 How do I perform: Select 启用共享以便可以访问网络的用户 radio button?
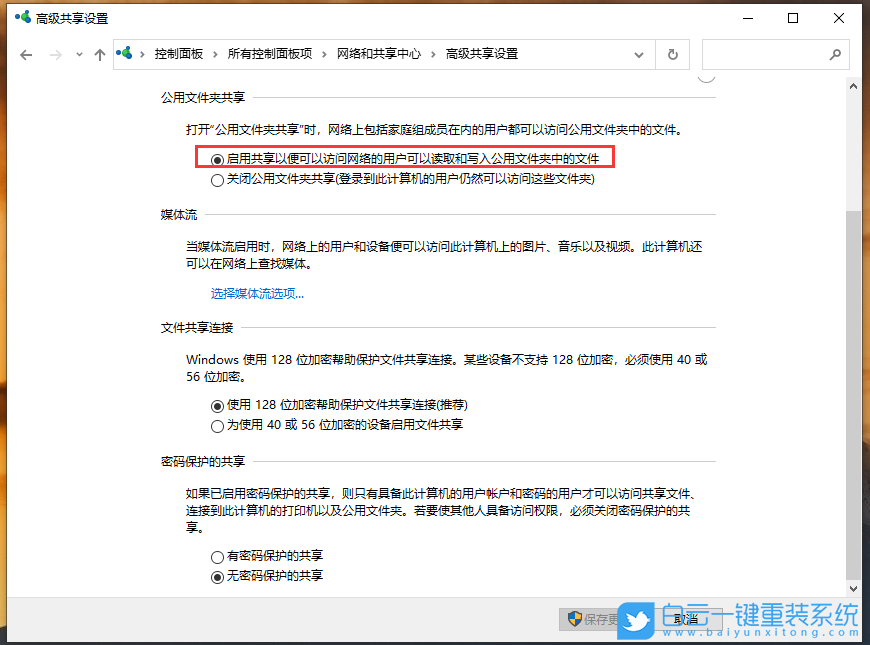point(217,159)
